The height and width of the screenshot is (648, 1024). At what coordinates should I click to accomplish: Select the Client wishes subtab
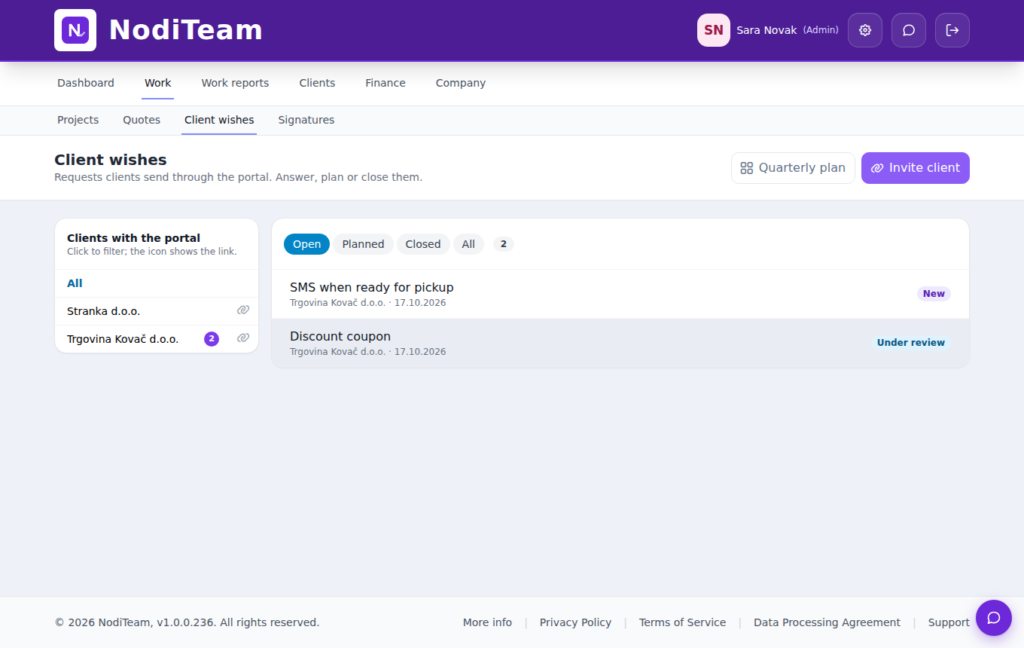(x=219, y=120)
